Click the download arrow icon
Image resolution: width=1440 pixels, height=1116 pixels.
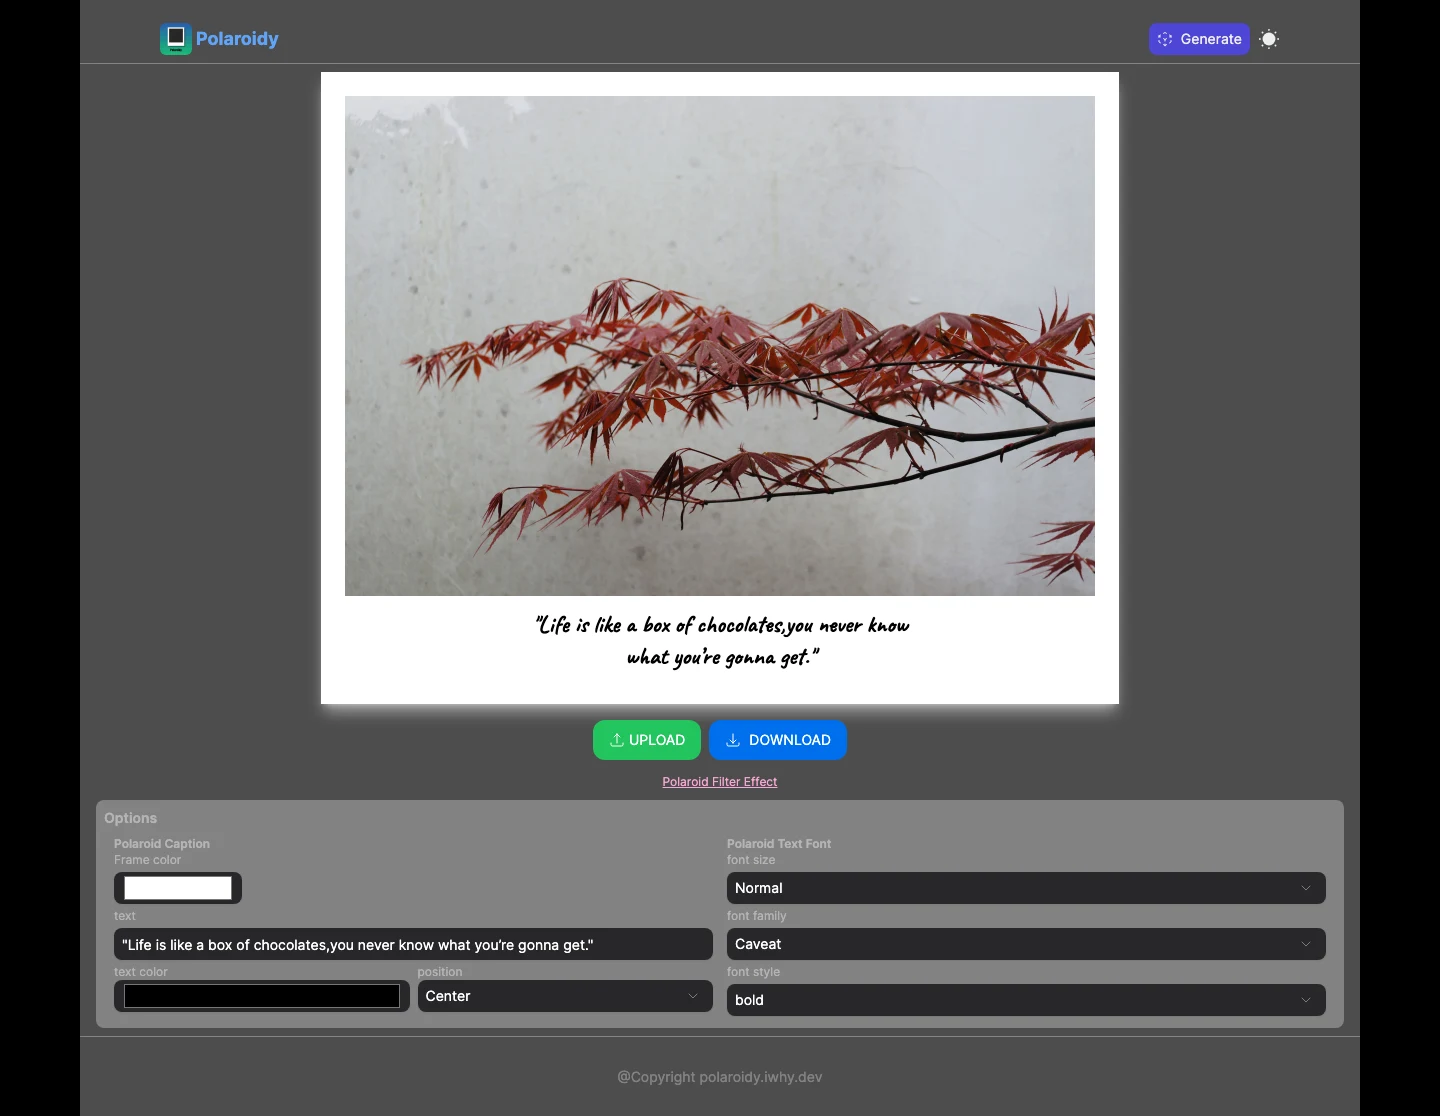[x=733, y=740]
